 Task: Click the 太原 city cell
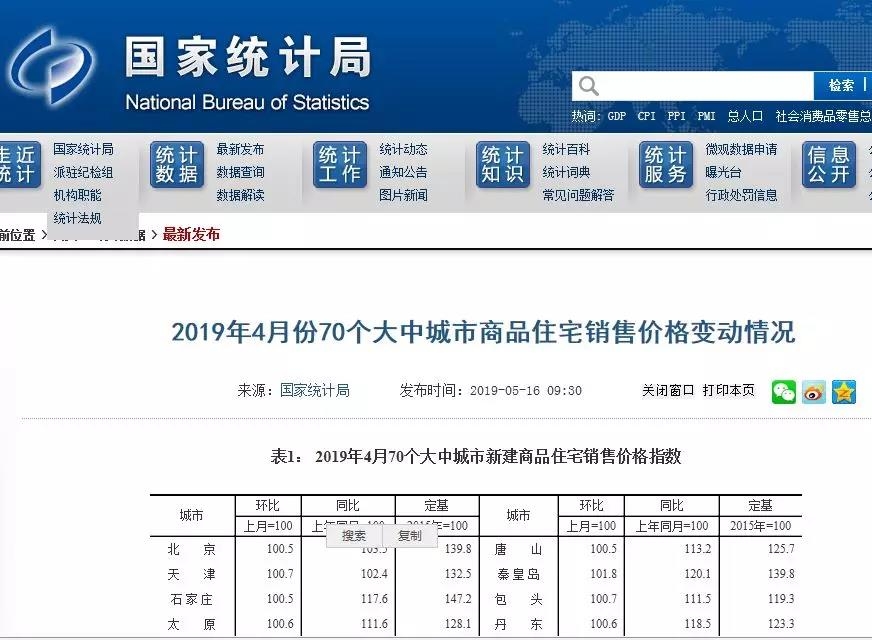click(191, 624)
